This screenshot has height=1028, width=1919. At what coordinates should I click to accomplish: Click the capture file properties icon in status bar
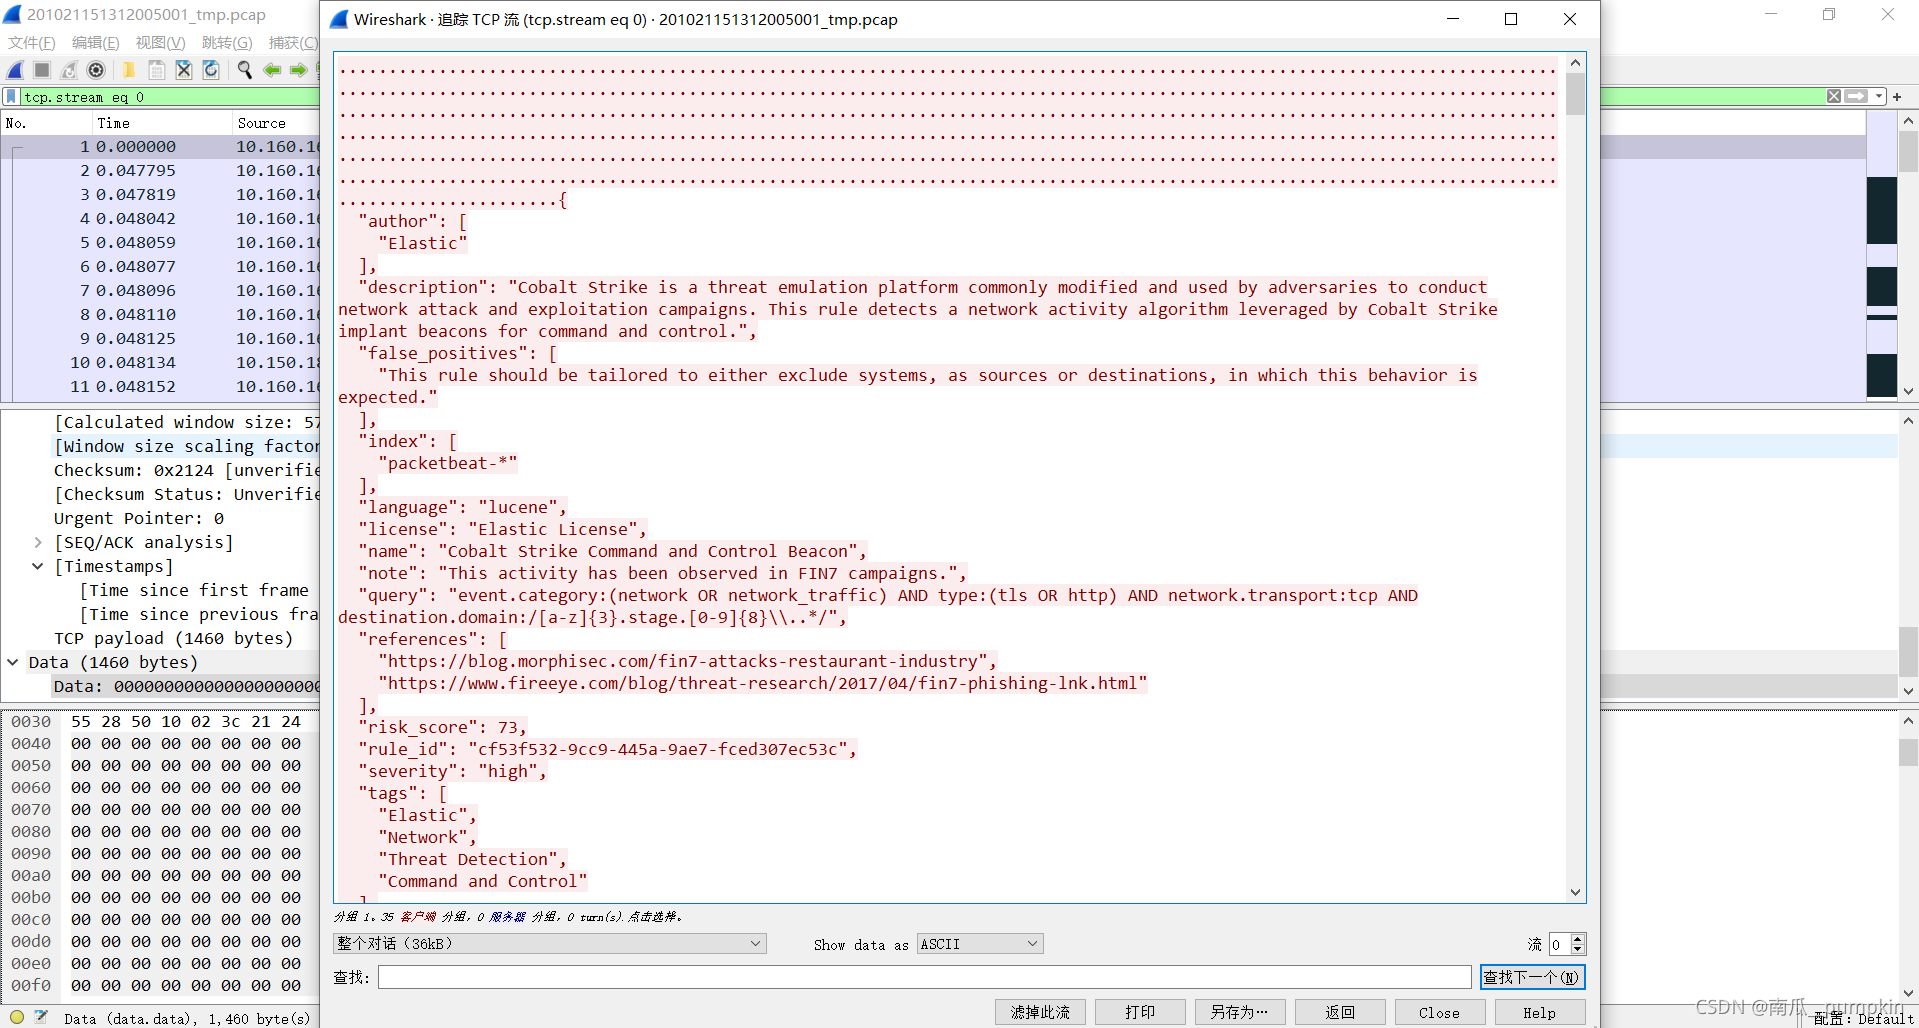pyautogui.click(x=41, y=1017)
